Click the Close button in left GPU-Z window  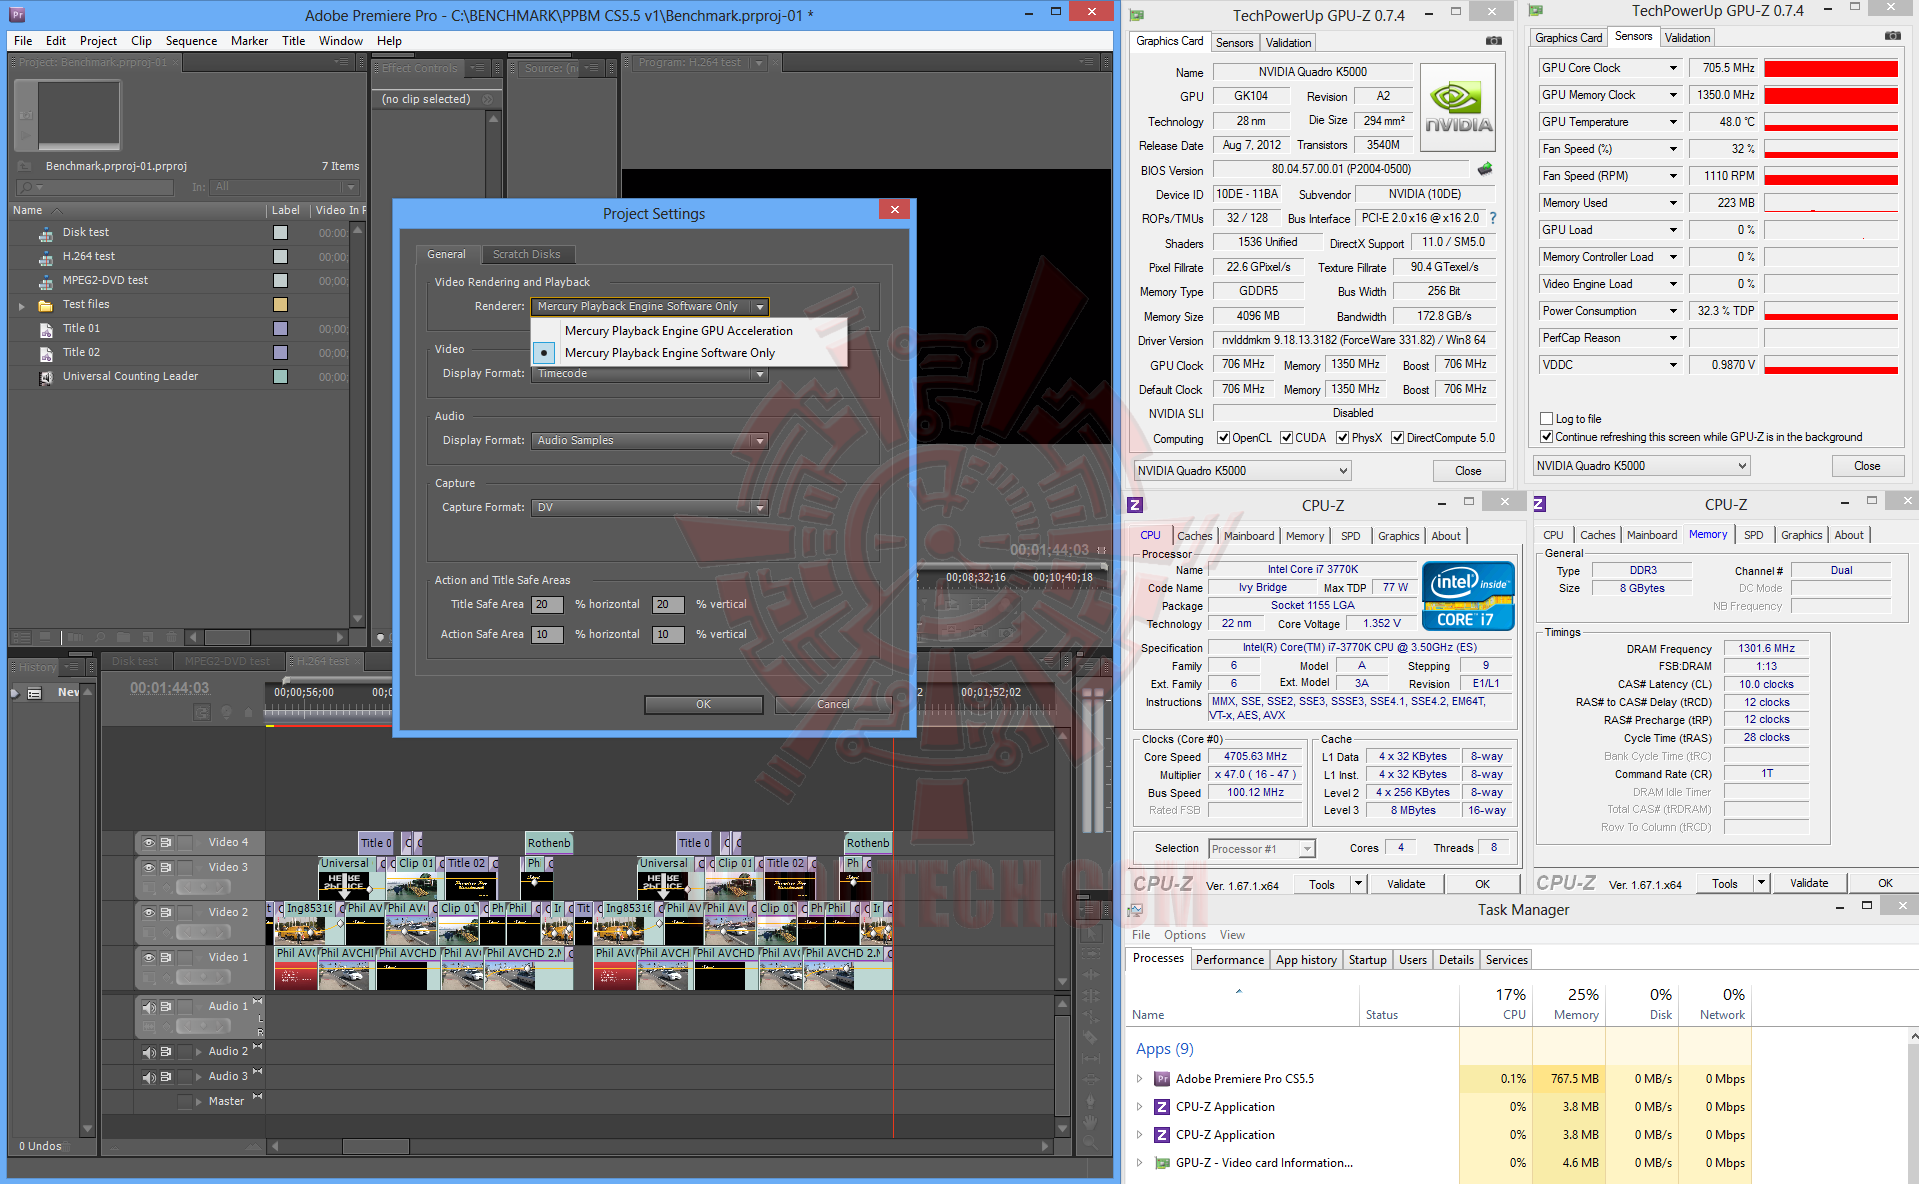coord(1468,471)
